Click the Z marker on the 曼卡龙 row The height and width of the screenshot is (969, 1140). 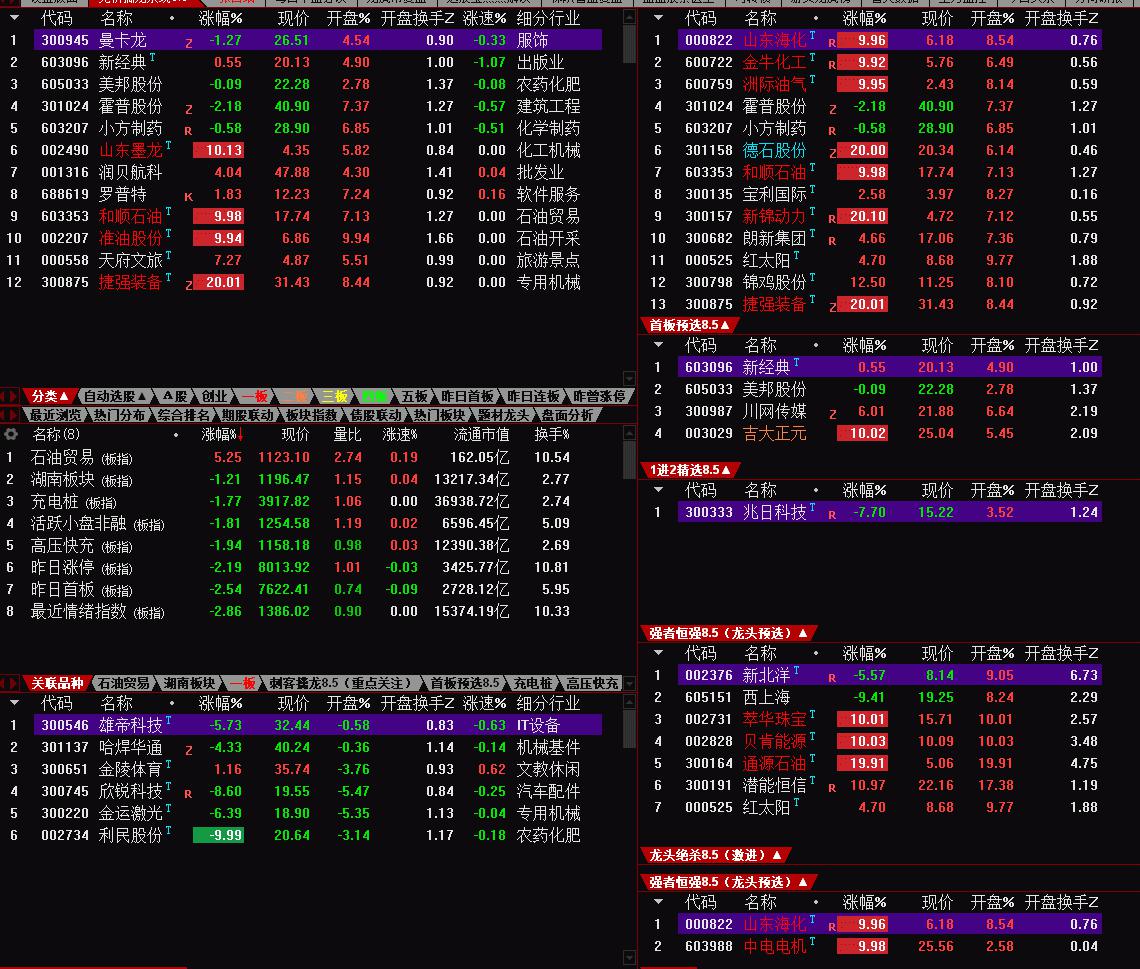(x=189, y=43)
